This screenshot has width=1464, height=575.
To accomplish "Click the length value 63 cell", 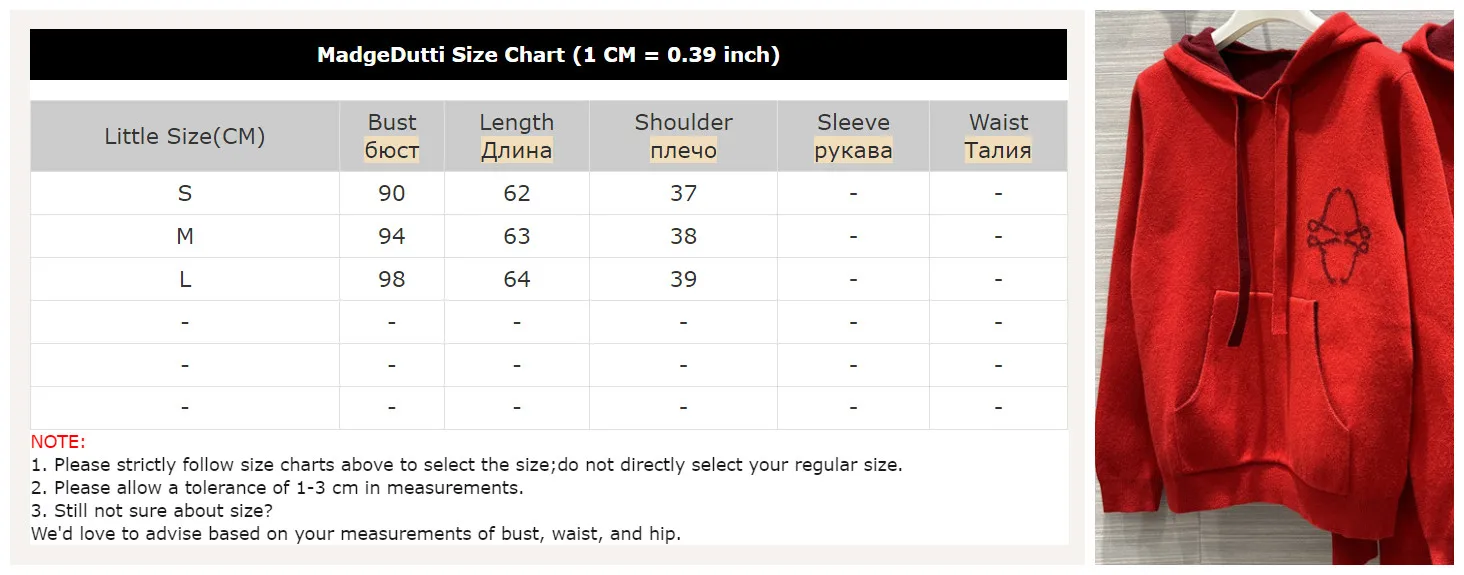I will (x=516, y=236).
